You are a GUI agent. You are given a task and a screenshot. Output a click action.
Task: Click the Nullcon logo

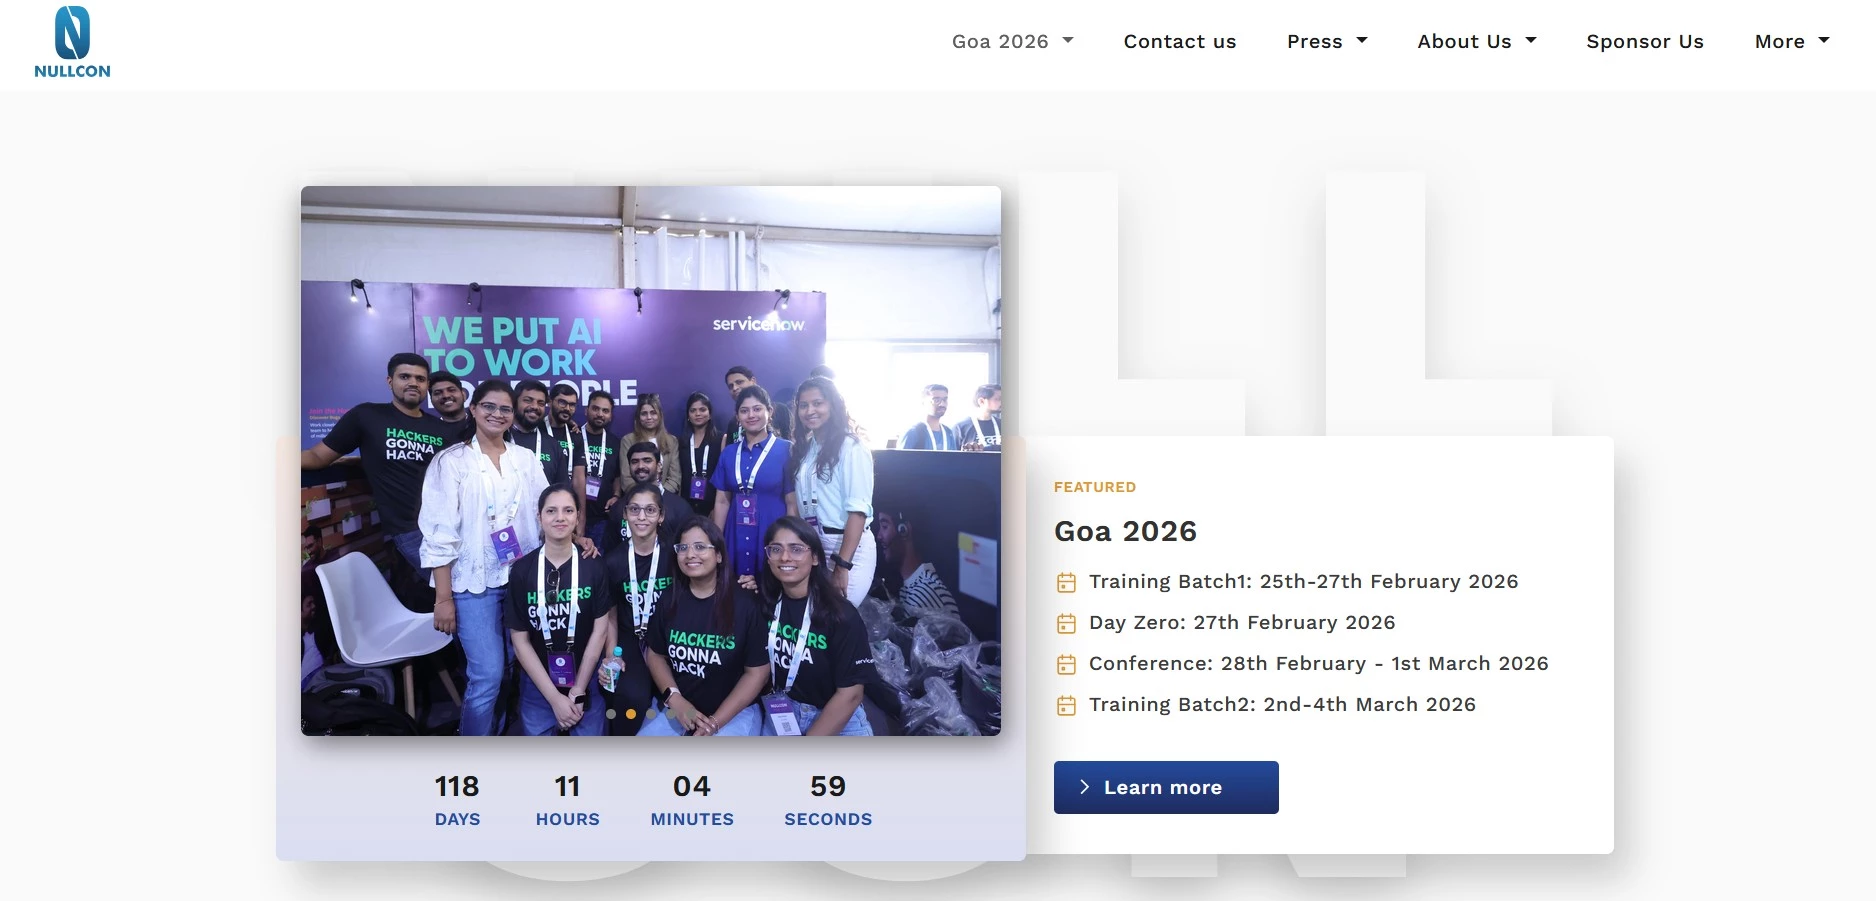[72, 42]
